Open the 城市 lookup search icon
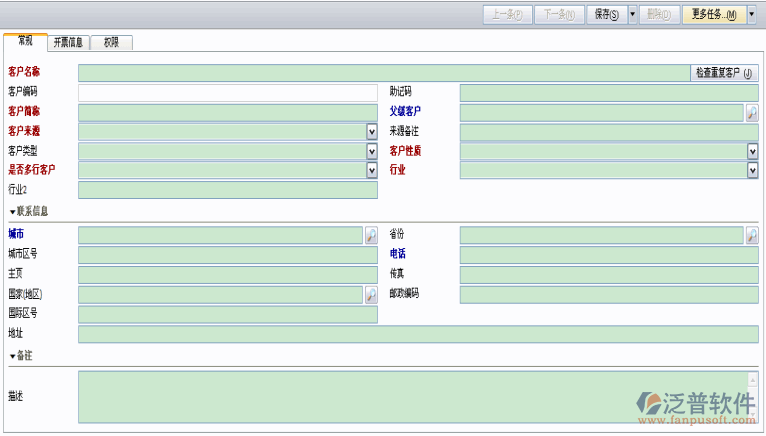The height and width of the screenshot is (436, 766). tap(371, 235)
